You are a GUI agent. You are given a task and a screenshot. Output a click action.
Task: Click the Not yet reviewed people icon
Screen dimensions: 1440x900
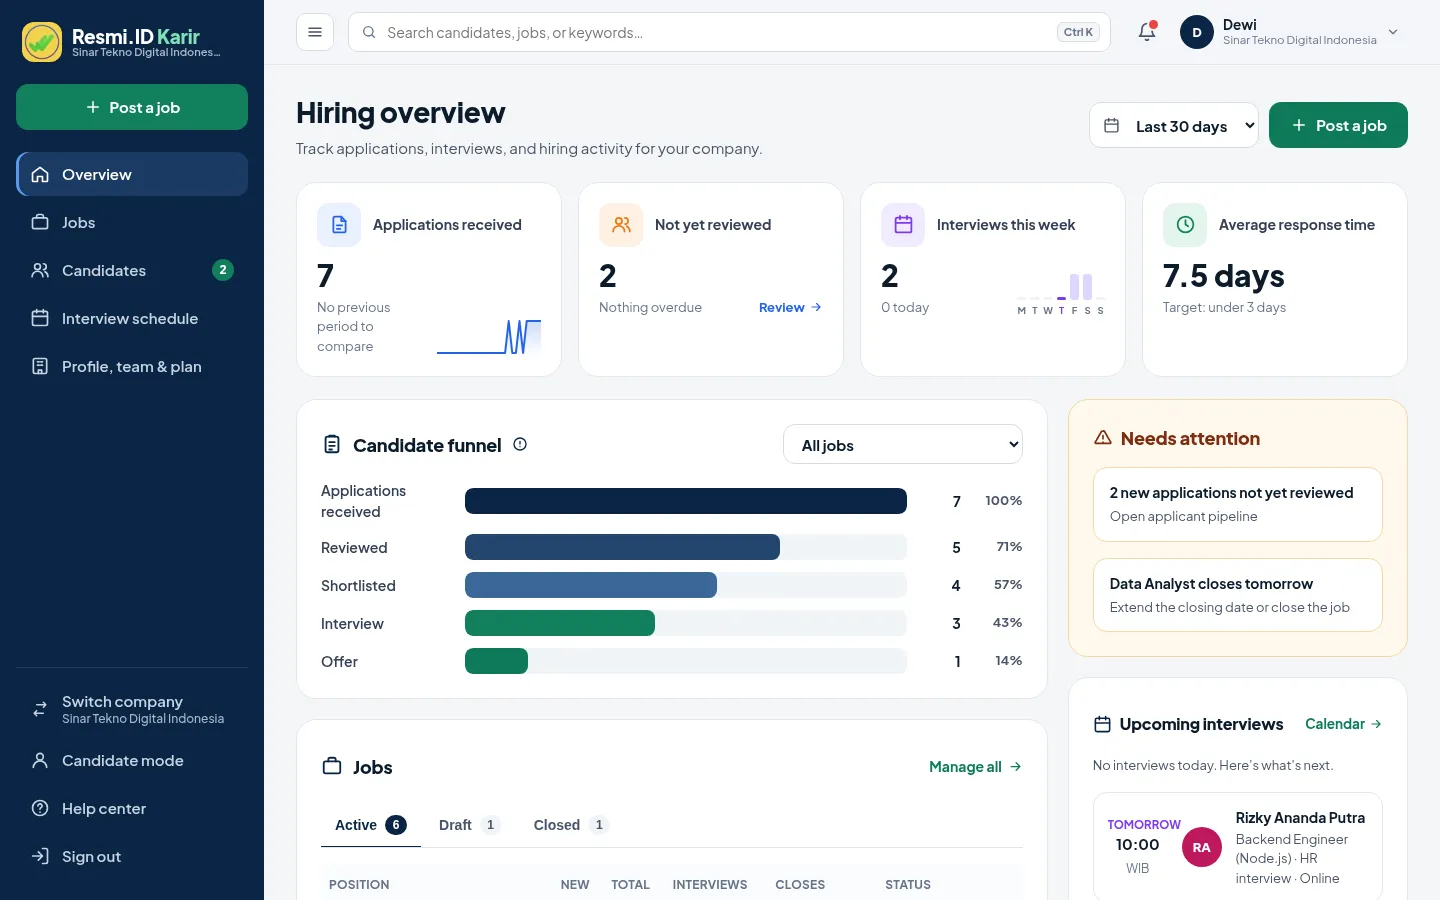point(621,225)
